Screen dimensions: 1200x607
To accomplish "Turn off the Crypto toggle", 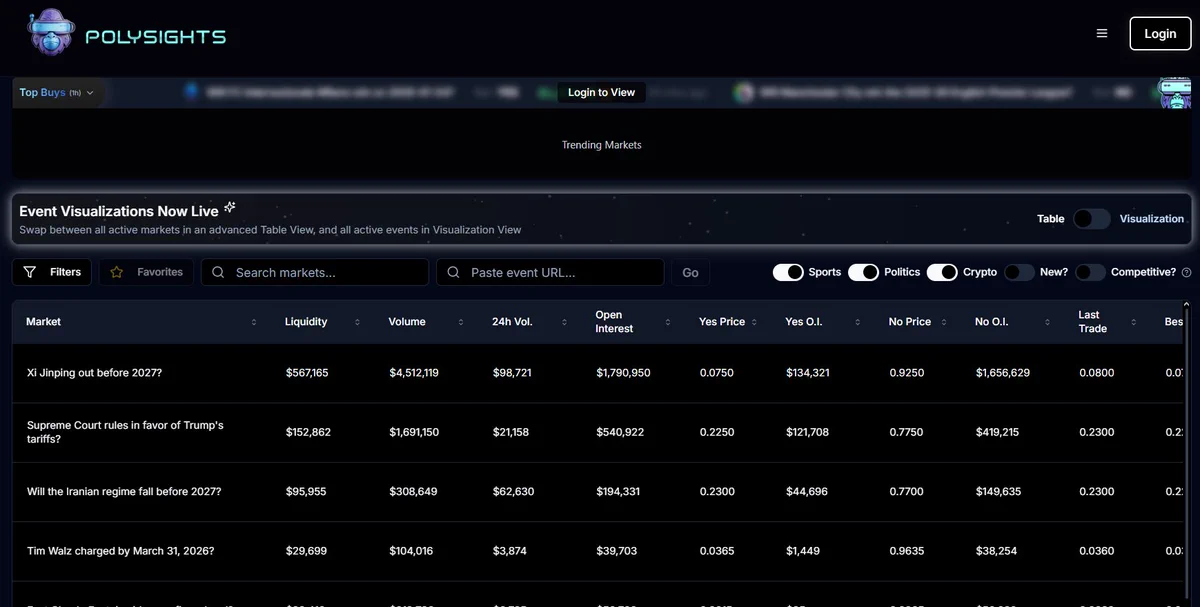I will click(942, 272).
